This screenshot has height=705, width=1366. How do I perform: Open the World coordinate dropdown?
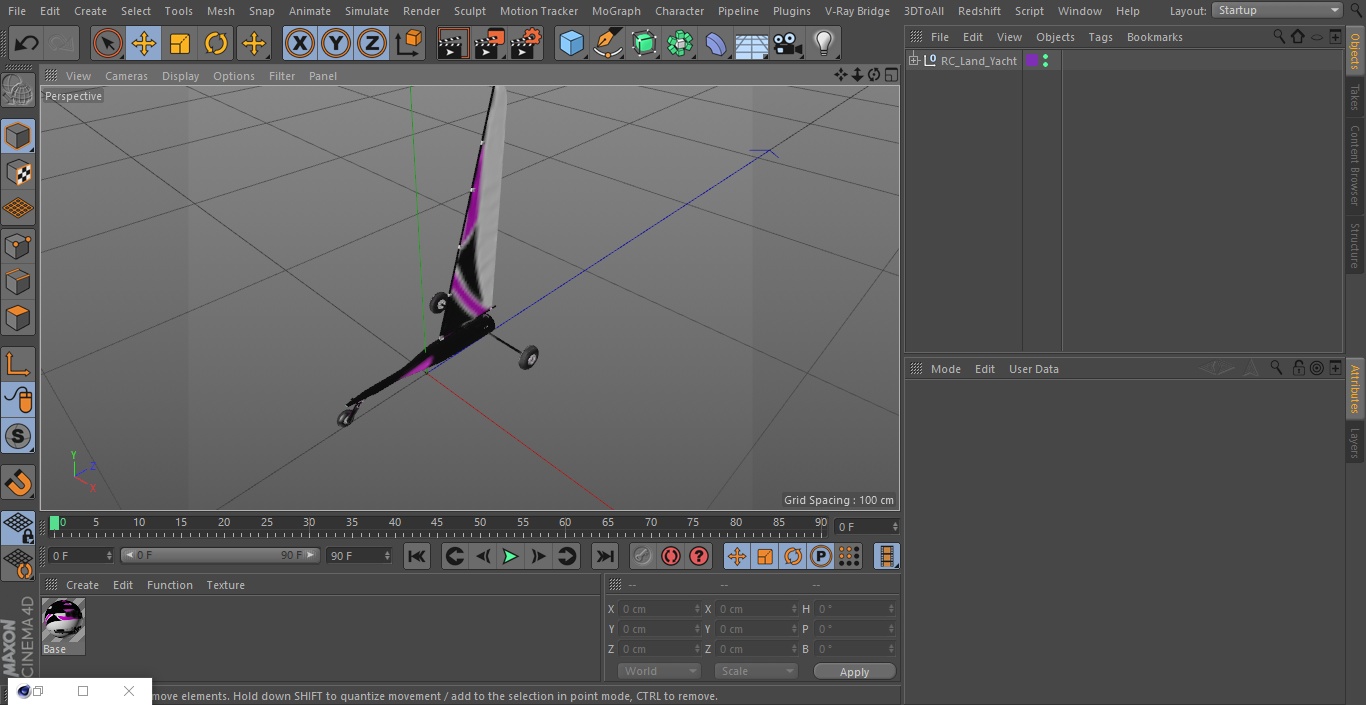click(658, 671)
